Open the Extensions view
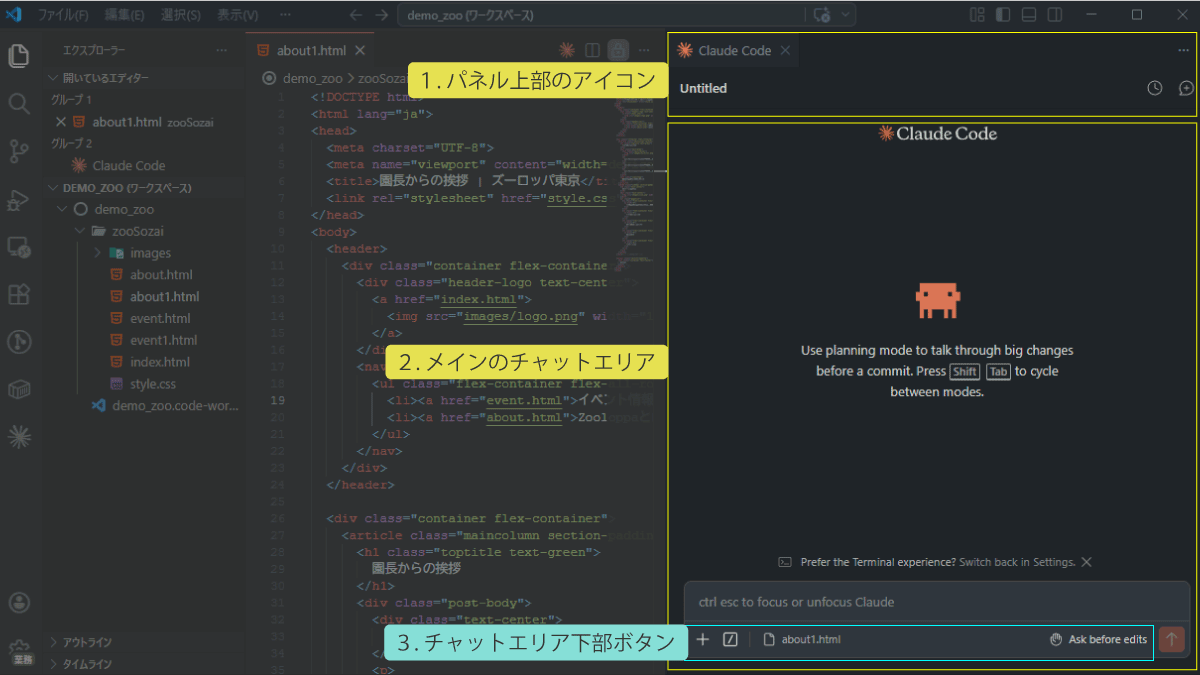The image size is (1200, 675). 18,295
